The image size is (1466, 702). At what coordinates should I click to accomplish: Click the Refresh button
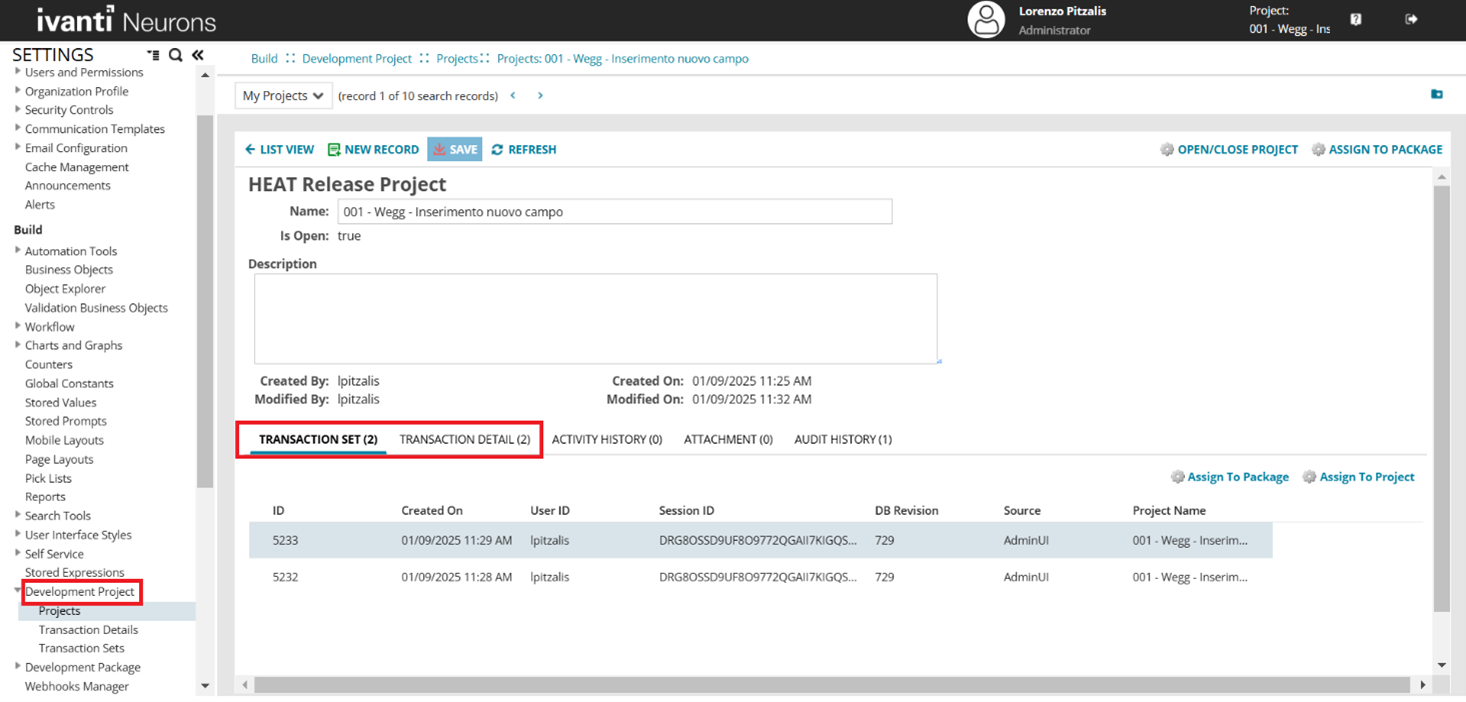[523, 149]
